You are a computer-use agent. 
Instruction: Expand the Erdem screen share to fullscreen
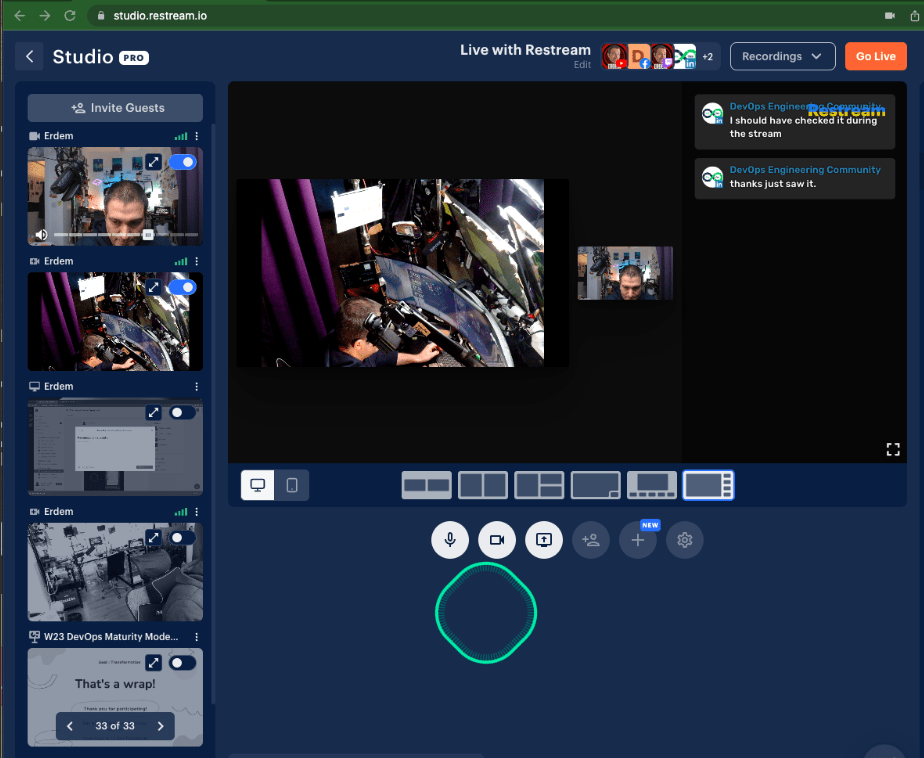point(153,413)
